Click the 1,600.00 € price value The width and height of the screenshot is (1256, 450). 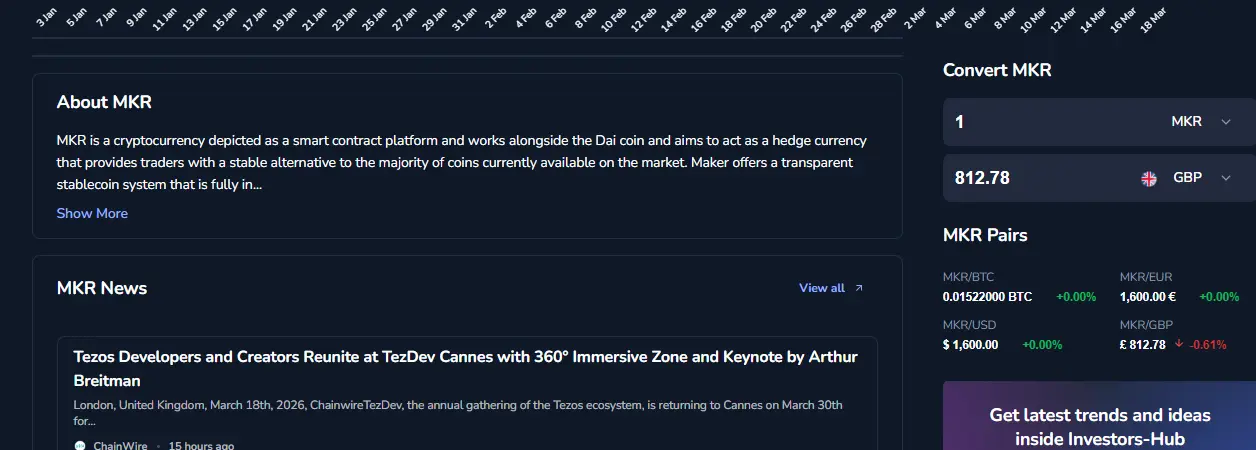pos(1148,297)
